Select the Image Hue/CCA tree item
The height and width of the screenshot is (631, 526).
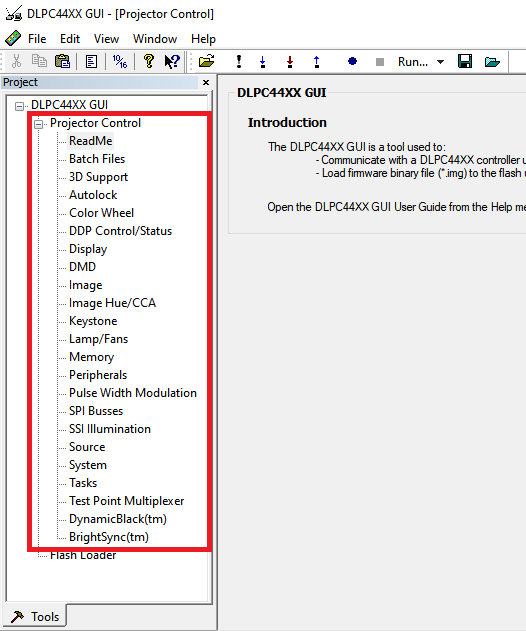coord(112,303)
